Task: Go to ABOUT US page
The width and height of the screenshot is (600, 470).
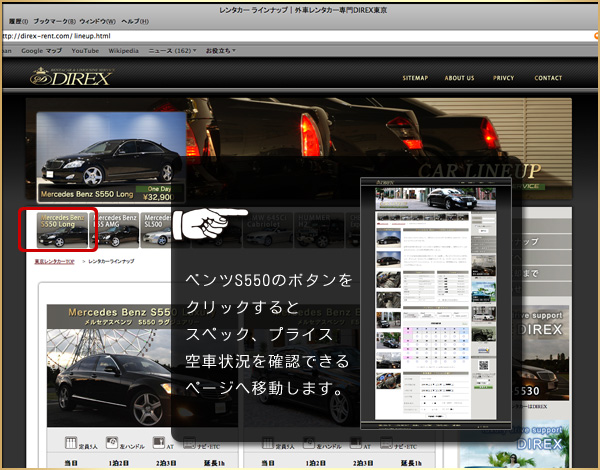Action: tap(459, 78)
